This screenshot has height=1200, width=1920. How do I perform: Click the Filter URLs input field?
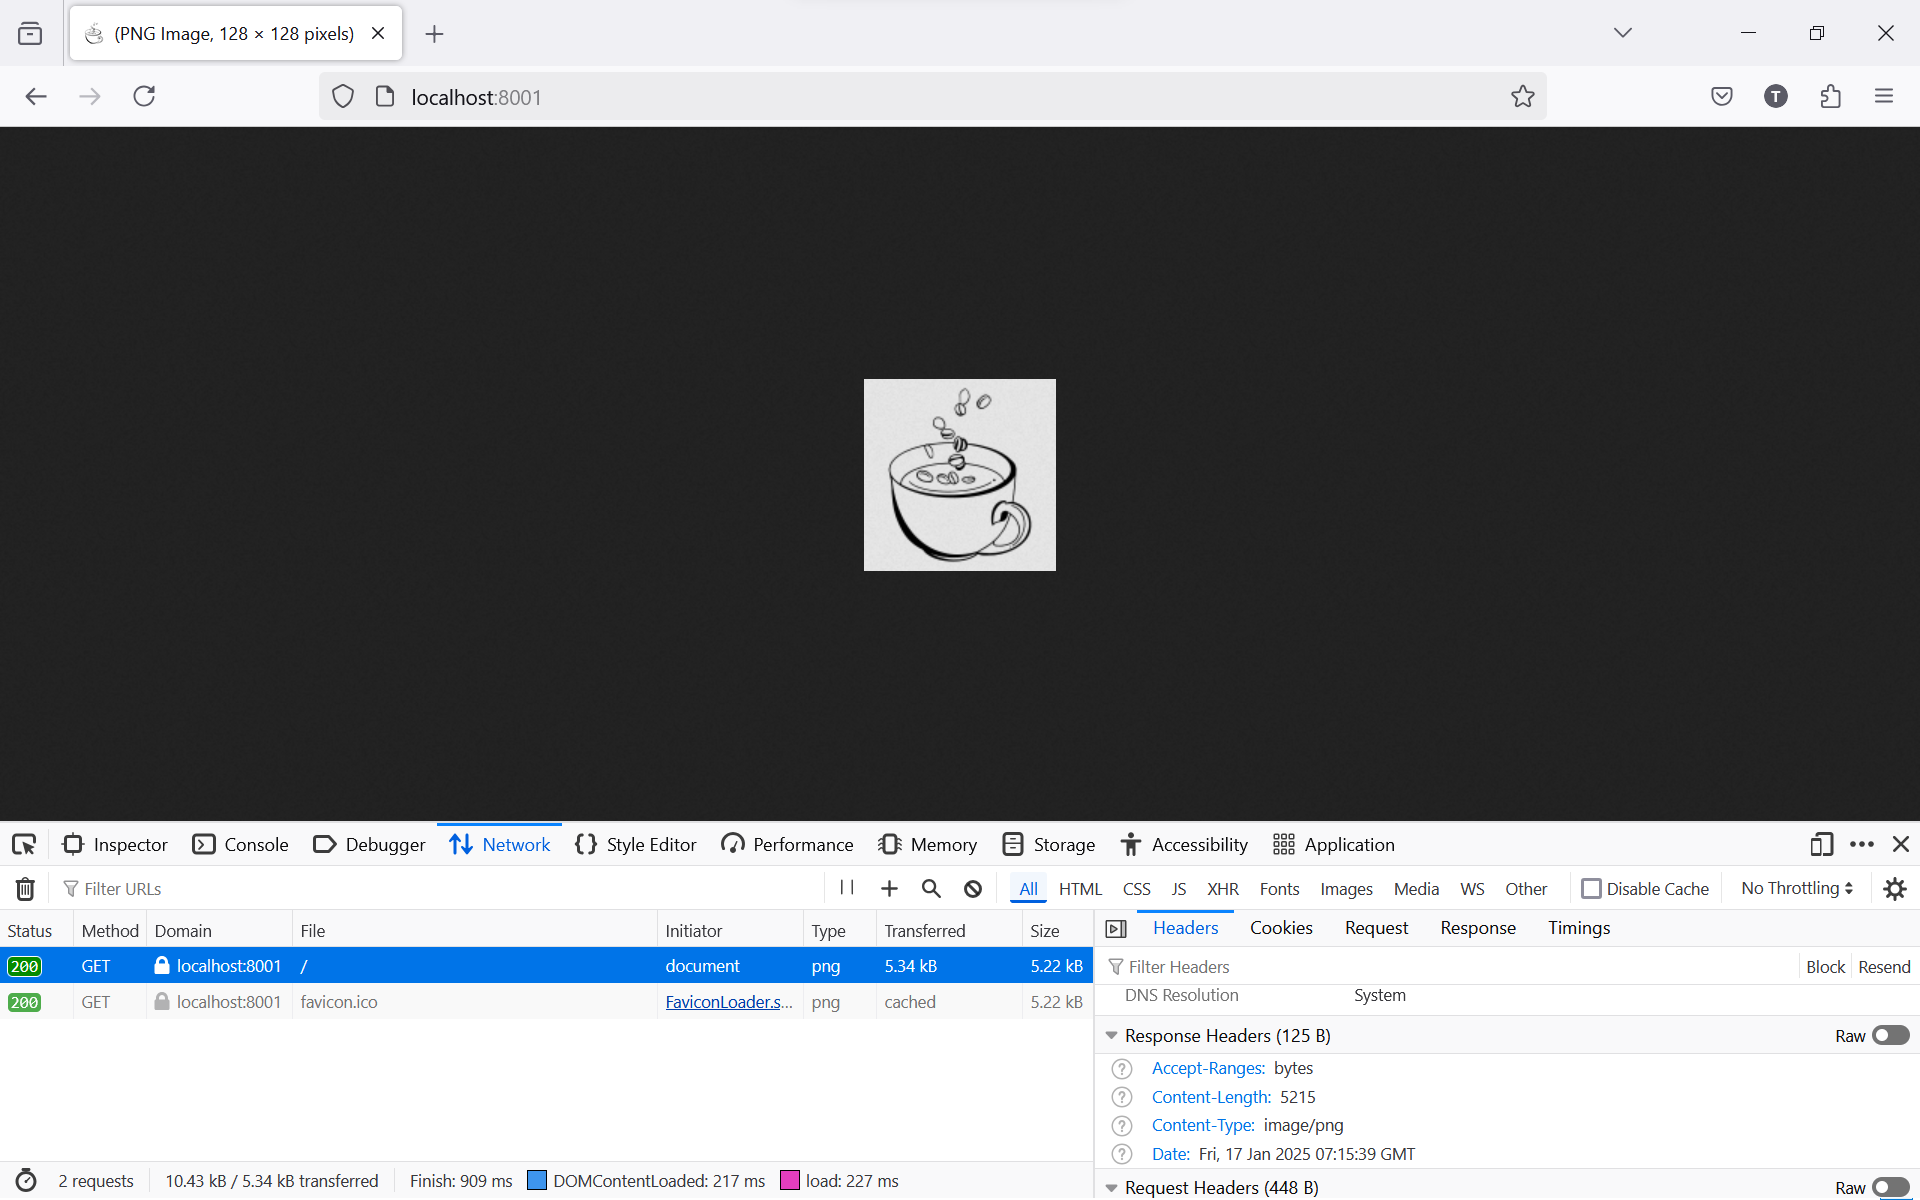coord(440,889)
